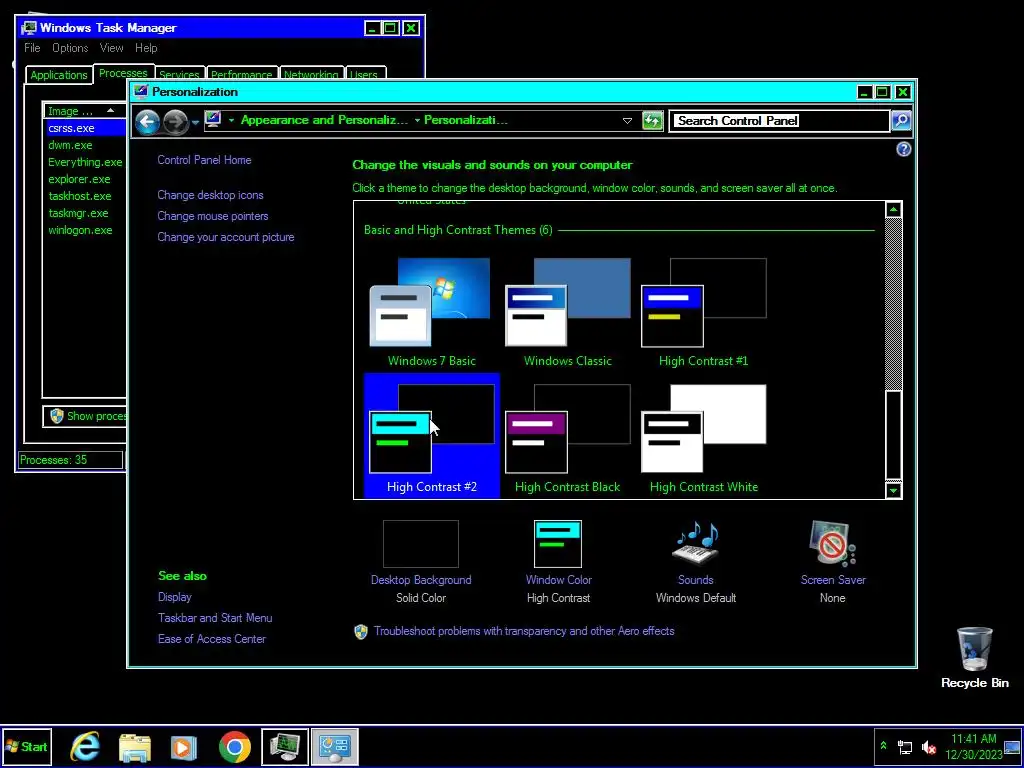Select dwm.exe process row
Screen dimensions: 1024x768
click(x=85, y=146)
